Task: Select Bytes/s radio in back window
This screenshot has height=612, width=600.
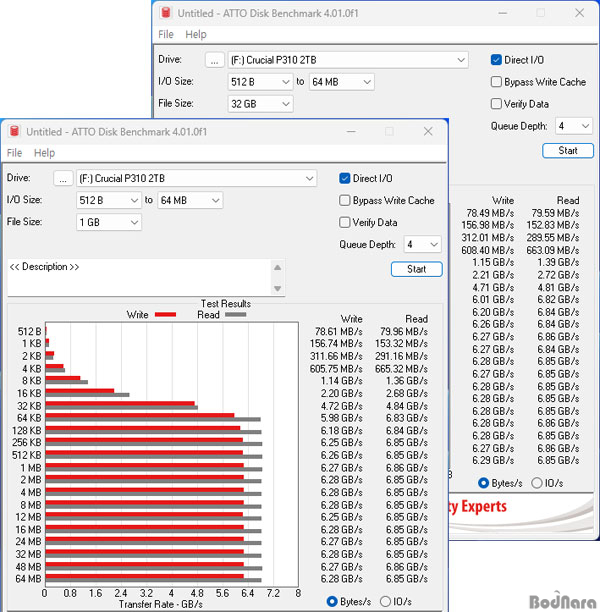Action: [x=483, y=483]
